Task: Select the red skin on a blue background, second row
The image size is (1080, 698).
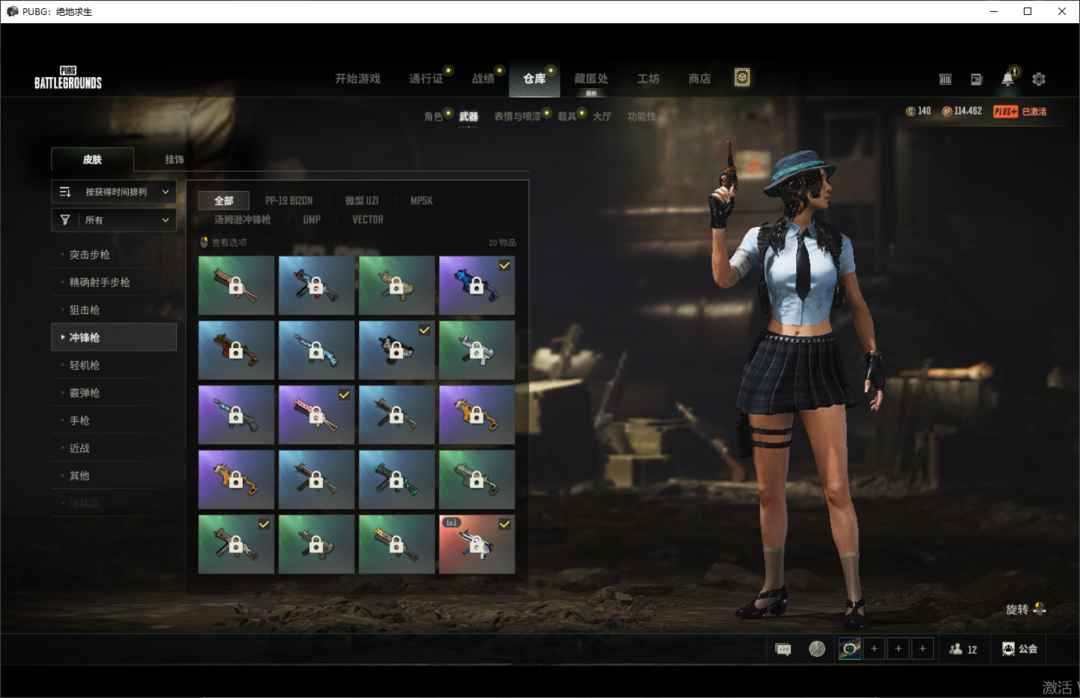Action: click(236, 350)
